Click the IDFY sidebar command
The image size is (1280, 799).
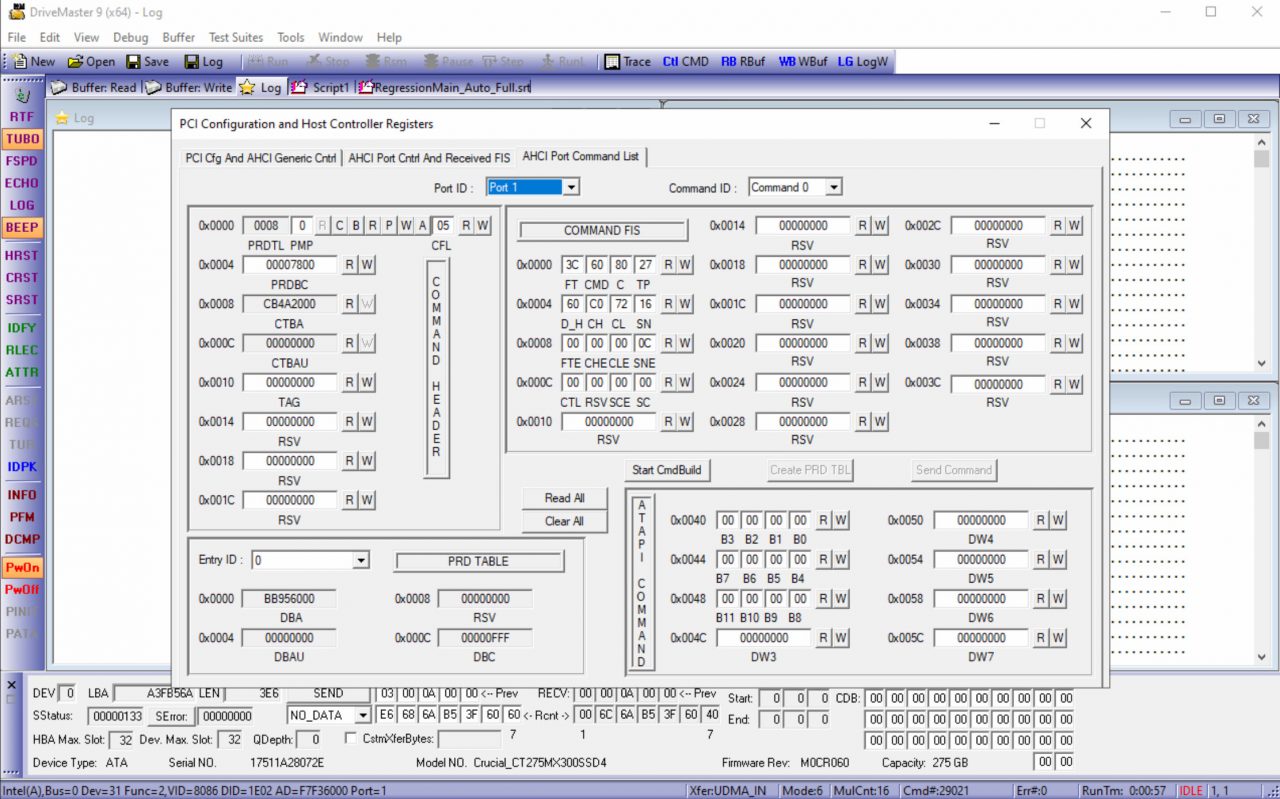22,328
